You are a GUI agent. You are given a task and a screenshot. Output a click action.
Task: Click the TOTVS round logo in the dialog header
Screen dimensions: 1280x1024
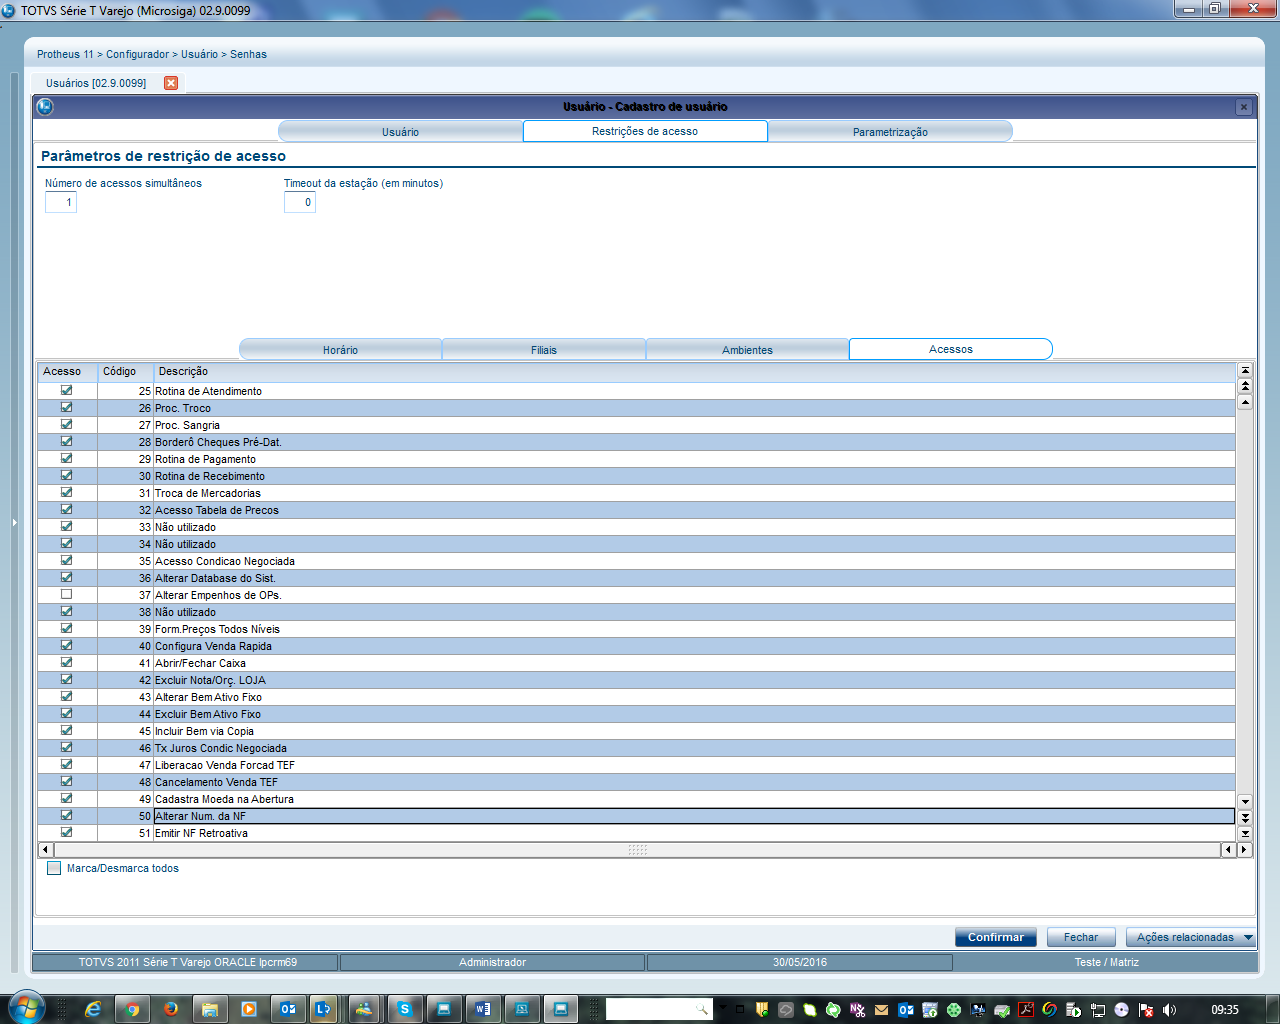45,106
